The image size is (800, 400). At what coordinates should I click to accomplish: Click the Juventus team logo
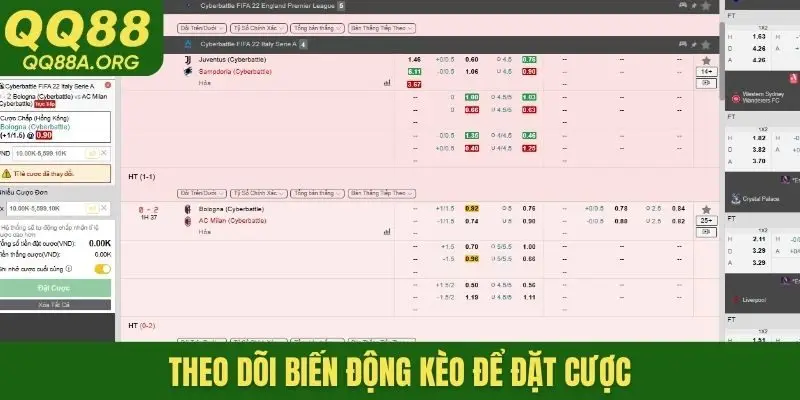(x=188, y=60)
